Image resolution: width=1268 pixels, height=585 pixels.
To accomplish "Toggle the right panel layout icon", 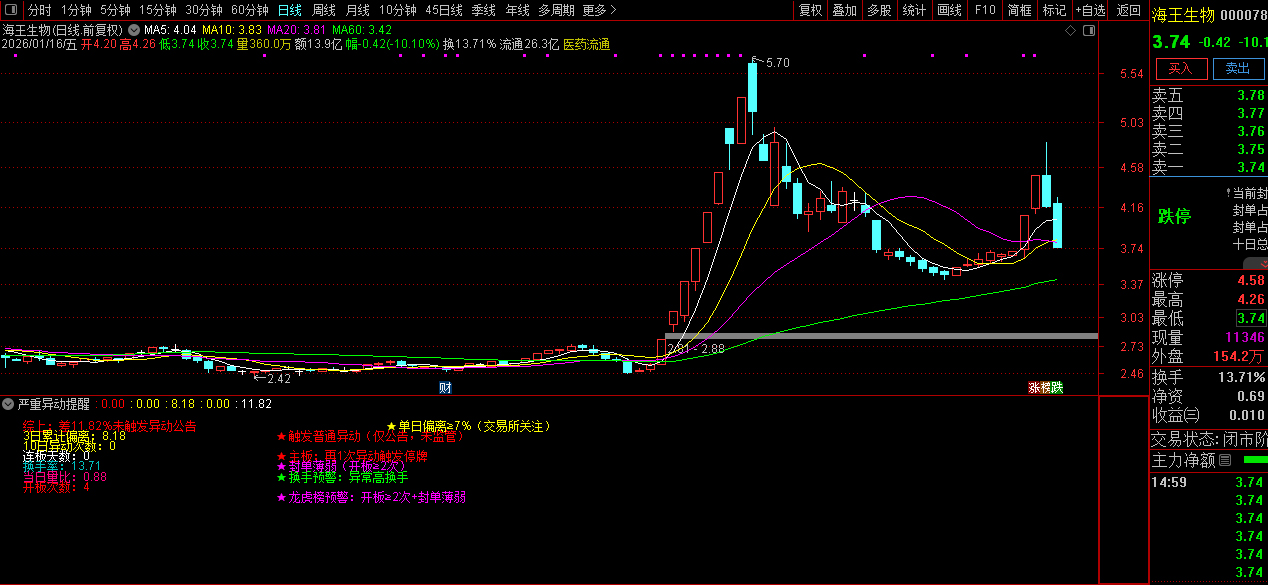I will (1089, 31).
